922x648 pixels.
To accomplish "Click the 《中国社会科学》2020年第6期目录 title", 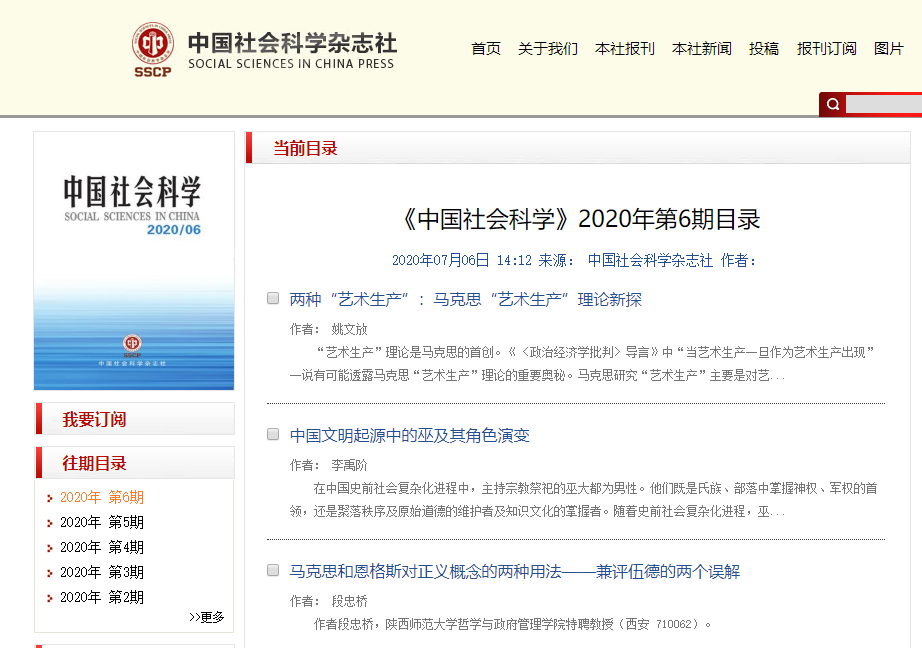I will tap(580, 219).
